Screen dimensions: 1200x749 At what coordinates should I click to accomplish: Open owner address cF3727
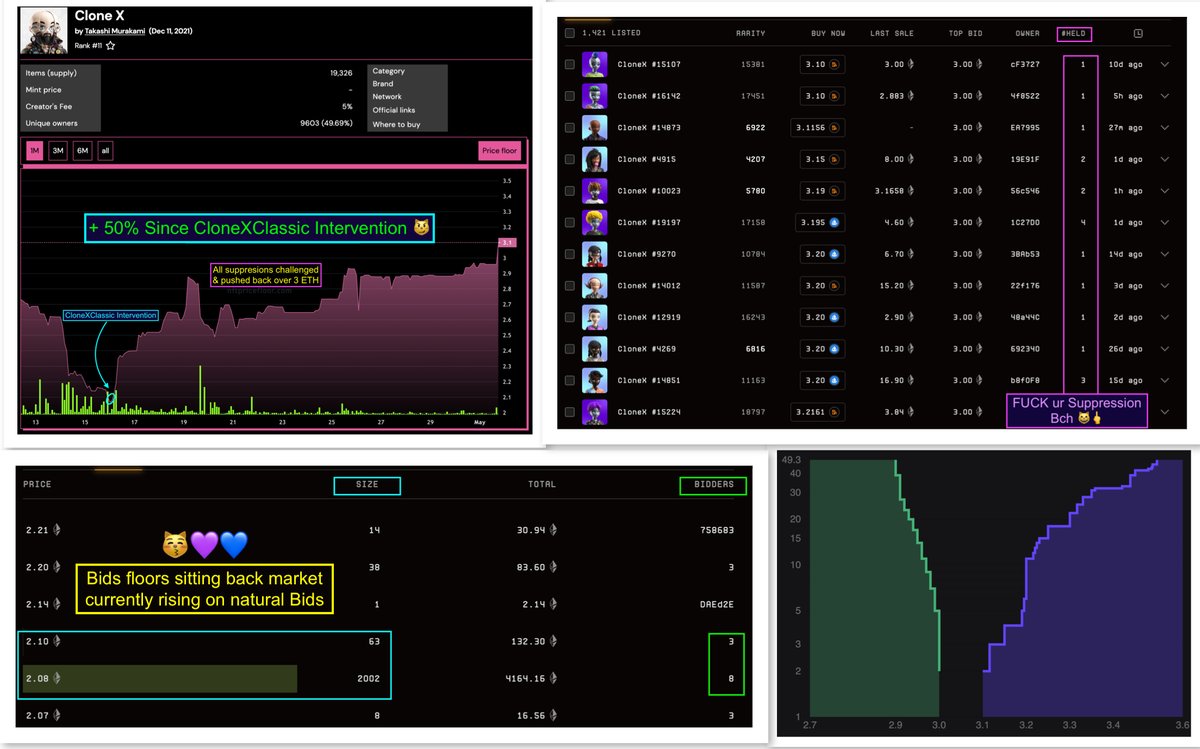[1027, 65]
